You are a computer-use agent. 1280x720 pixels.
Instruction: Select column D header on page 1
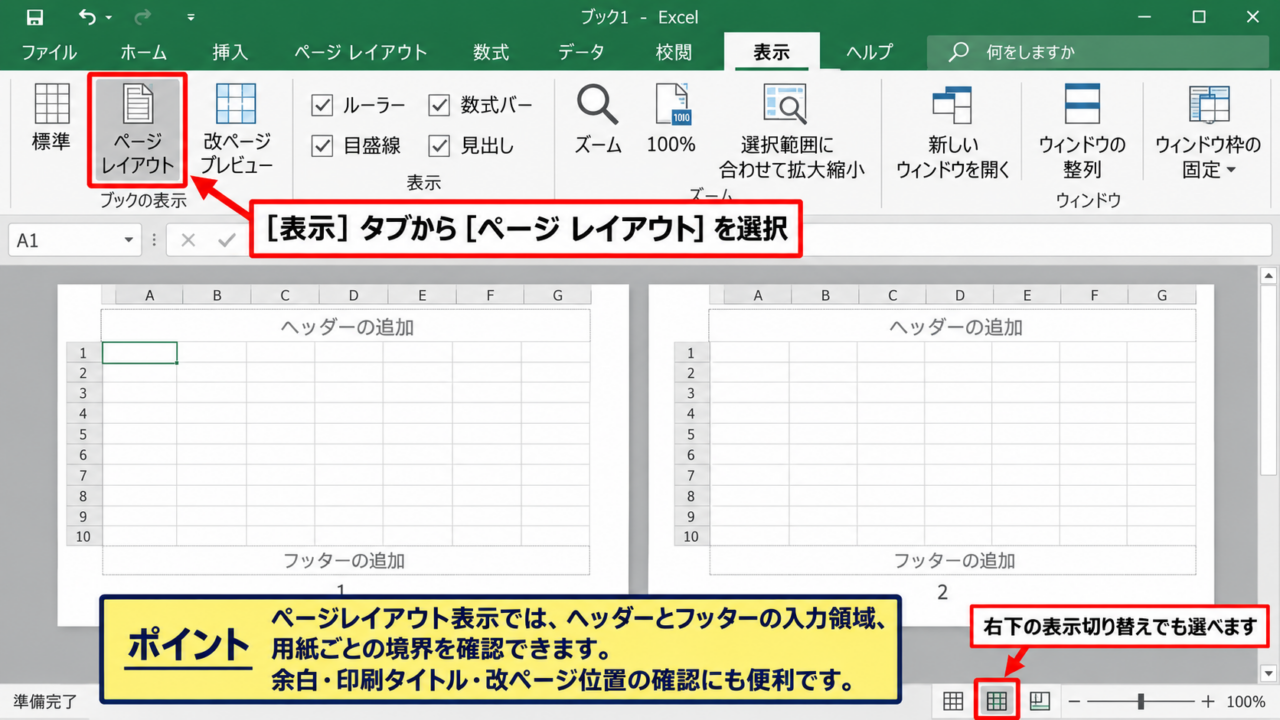pos(353,295)
